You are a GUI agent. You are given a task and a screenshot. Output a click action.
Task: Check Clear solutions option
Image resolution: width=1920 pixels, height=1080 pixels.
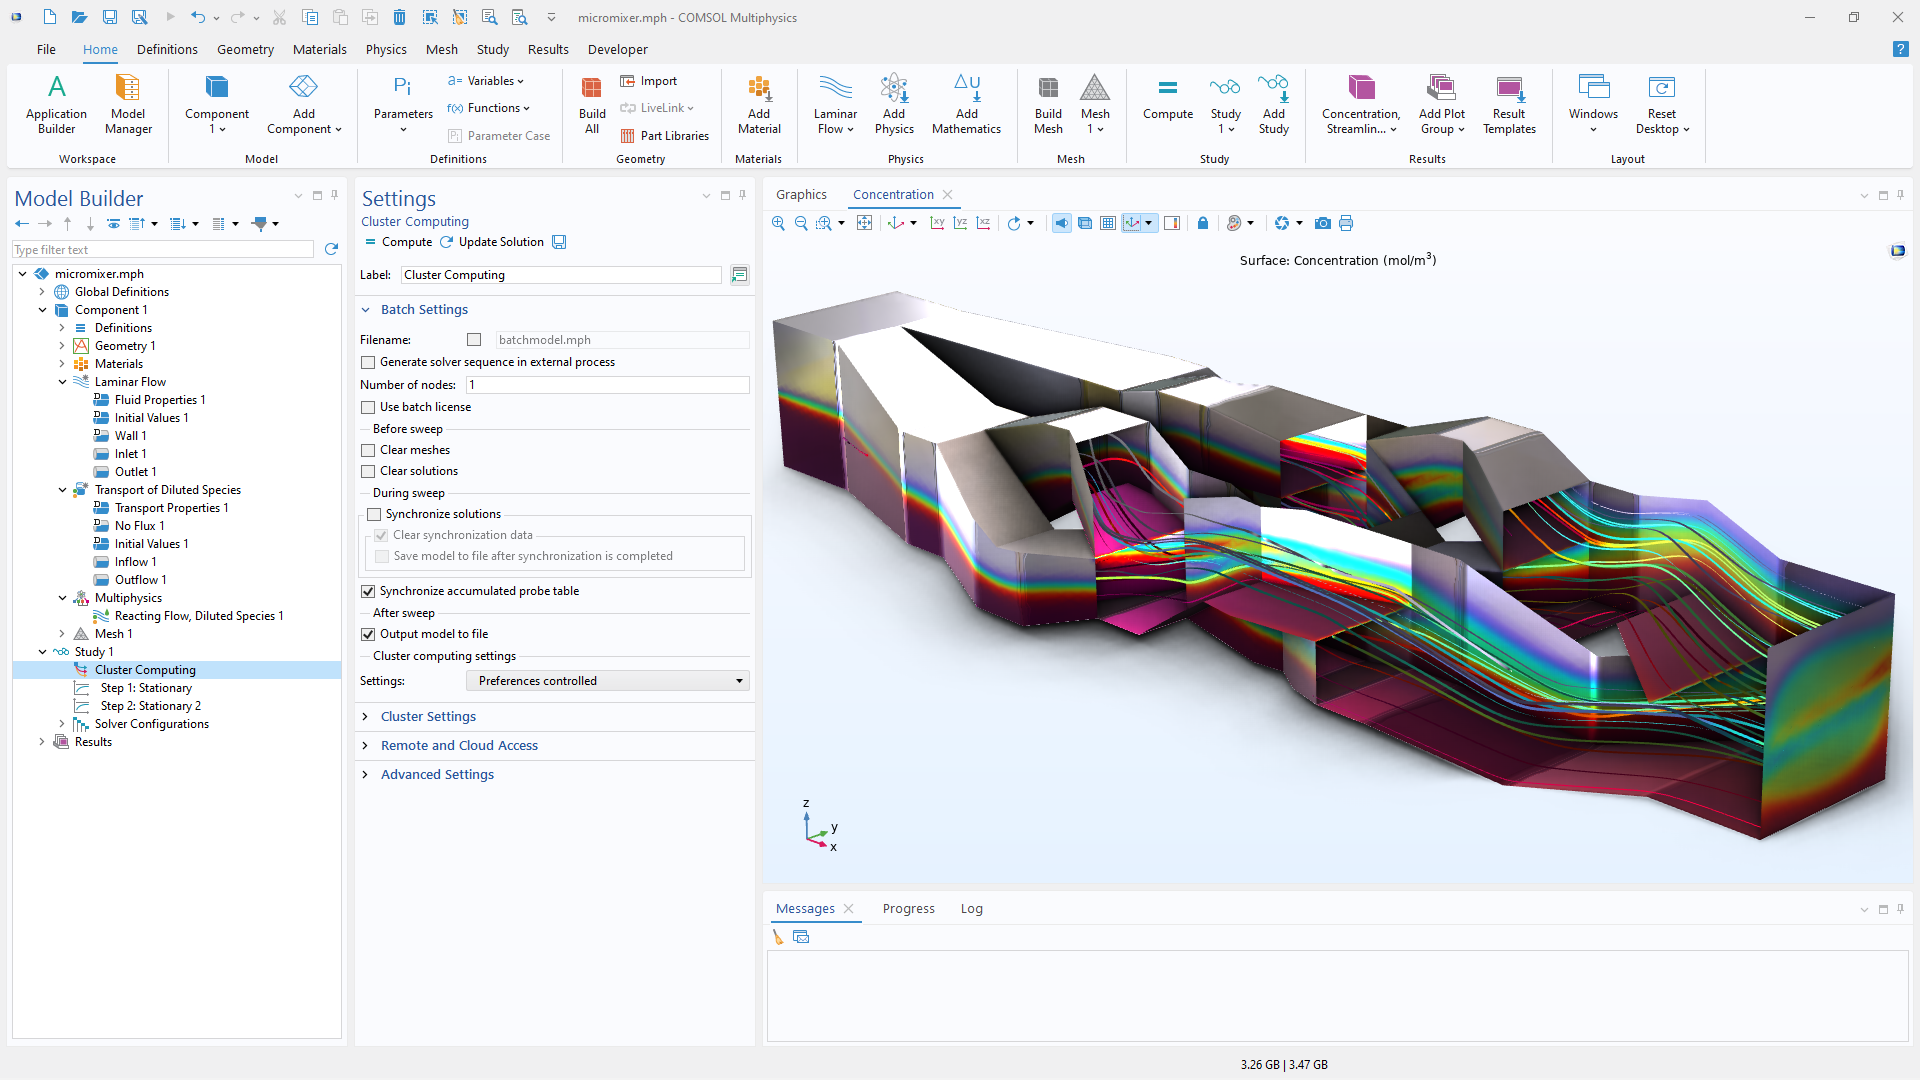point(368,471)
